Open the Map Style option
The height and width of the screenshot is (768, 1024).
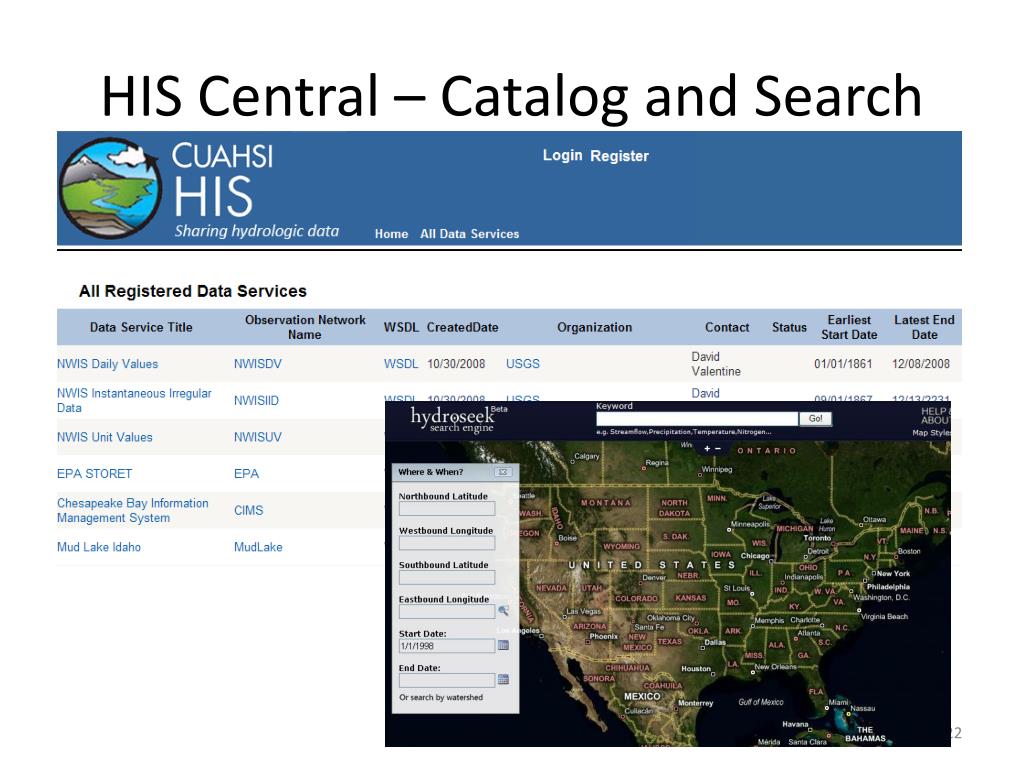click(x=931, y=433)
